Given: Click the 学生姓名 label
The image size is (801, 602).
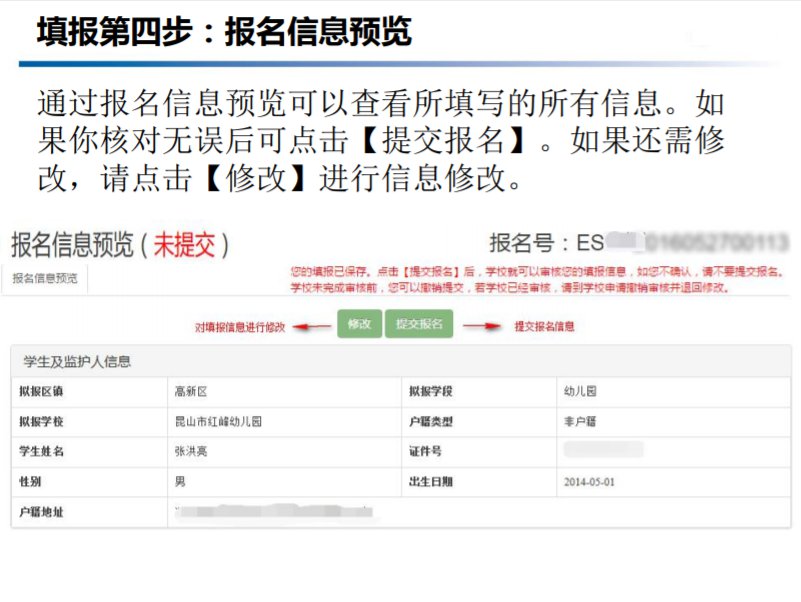Looking at the screenshot, I should (41, 451).
